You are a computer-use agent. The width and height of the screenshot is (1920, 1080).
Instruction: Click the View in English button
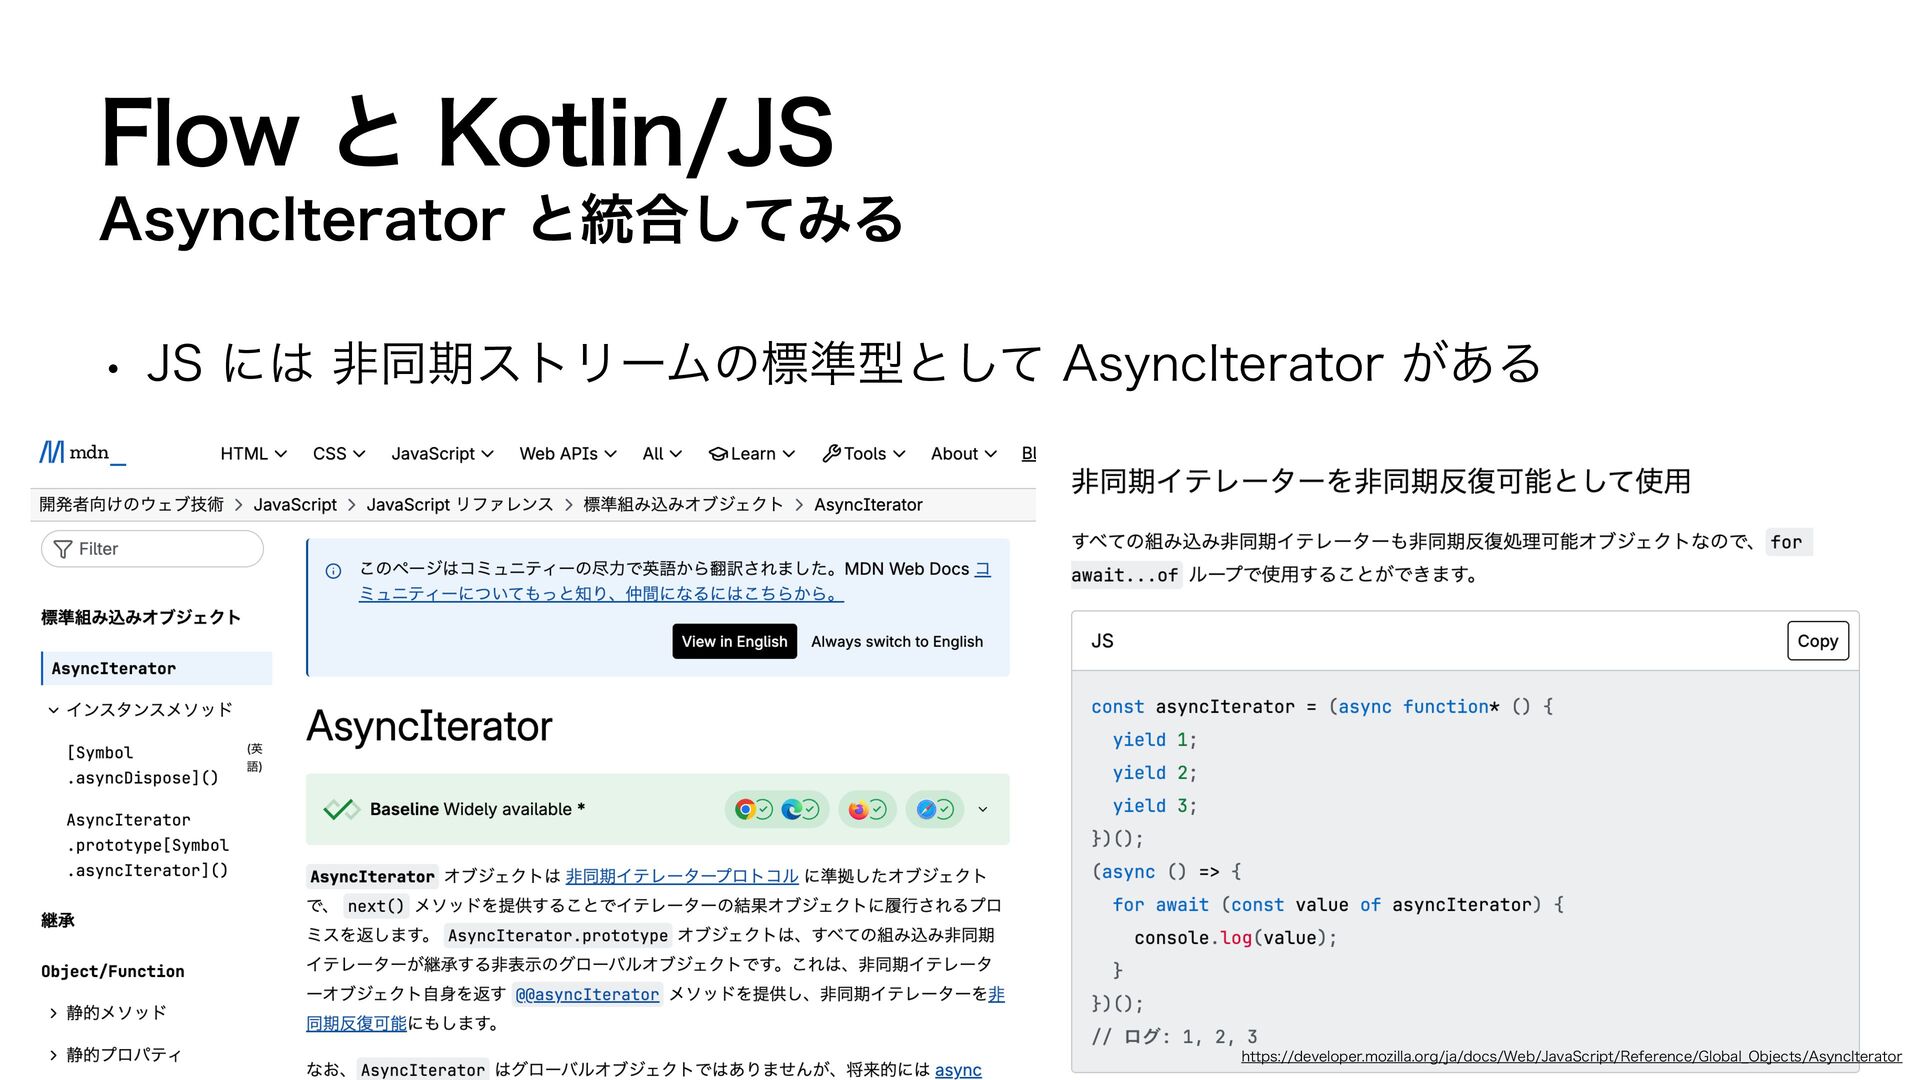coord(734,642)
